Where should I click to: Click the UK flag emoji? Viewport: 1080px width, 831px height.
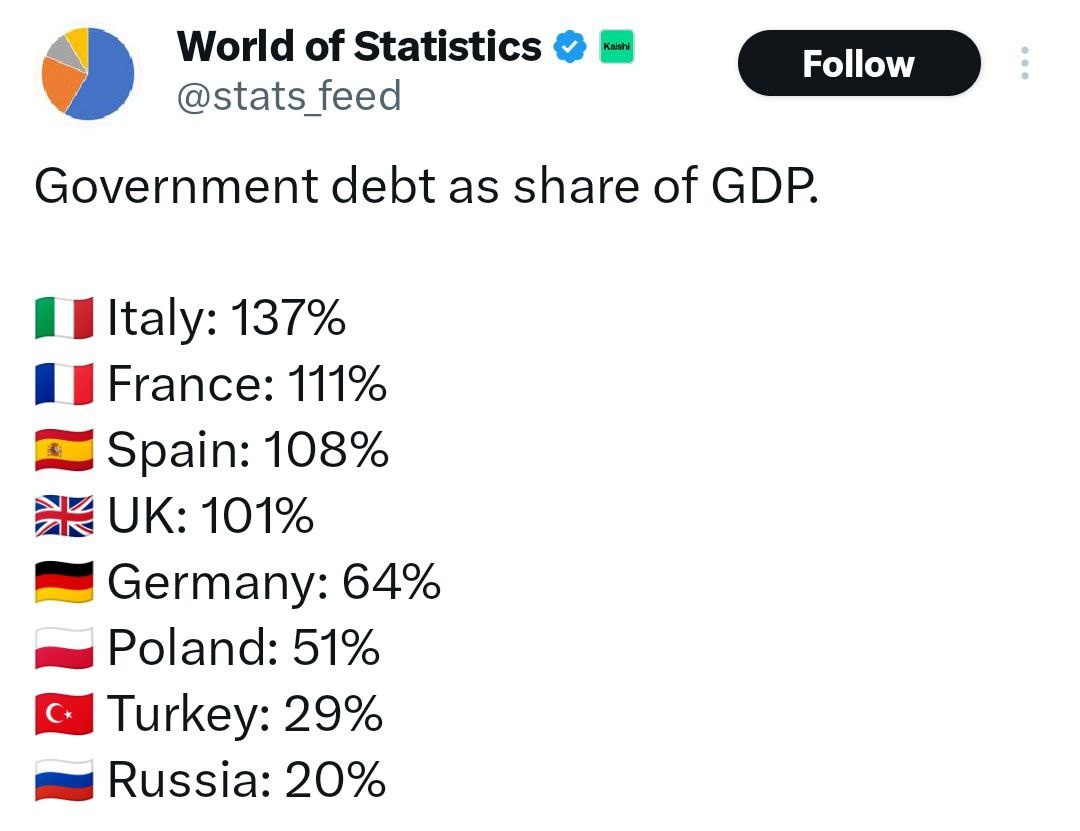click(x=64, y=515)
